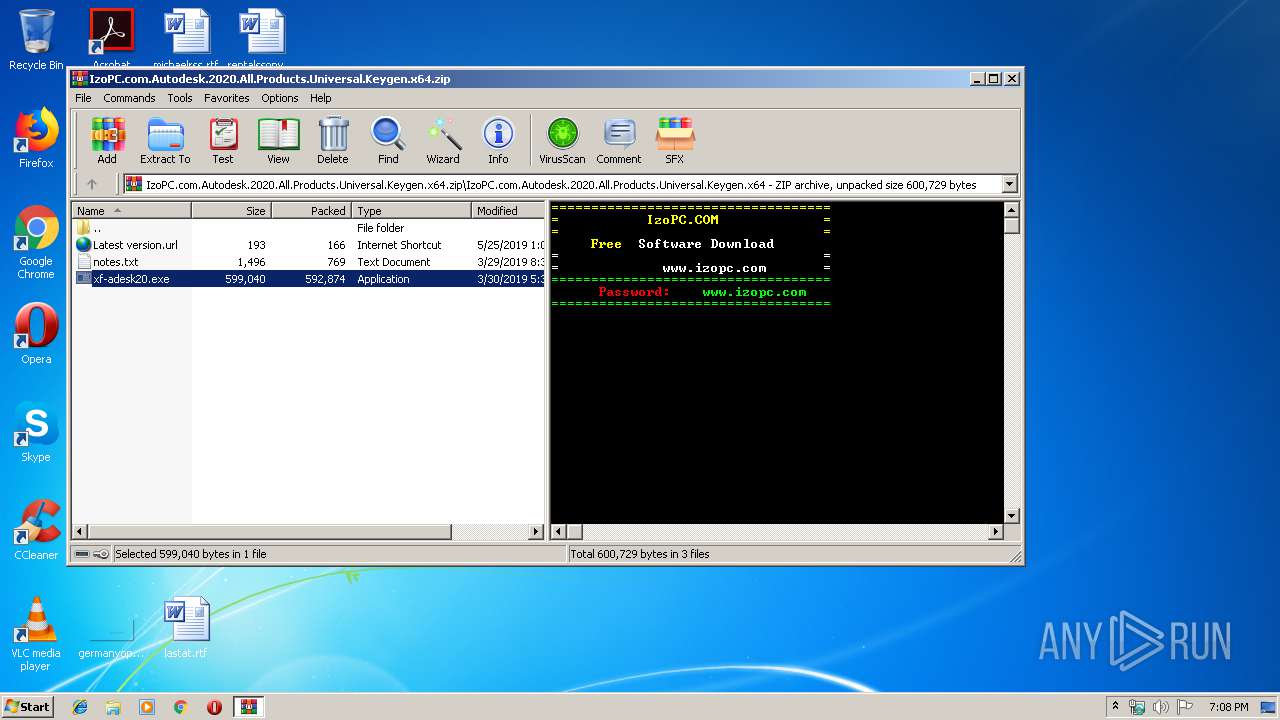Click Windows Explorer taskbar folder icon
Screen dimensions: 1280x720
(x=113, y=707)
